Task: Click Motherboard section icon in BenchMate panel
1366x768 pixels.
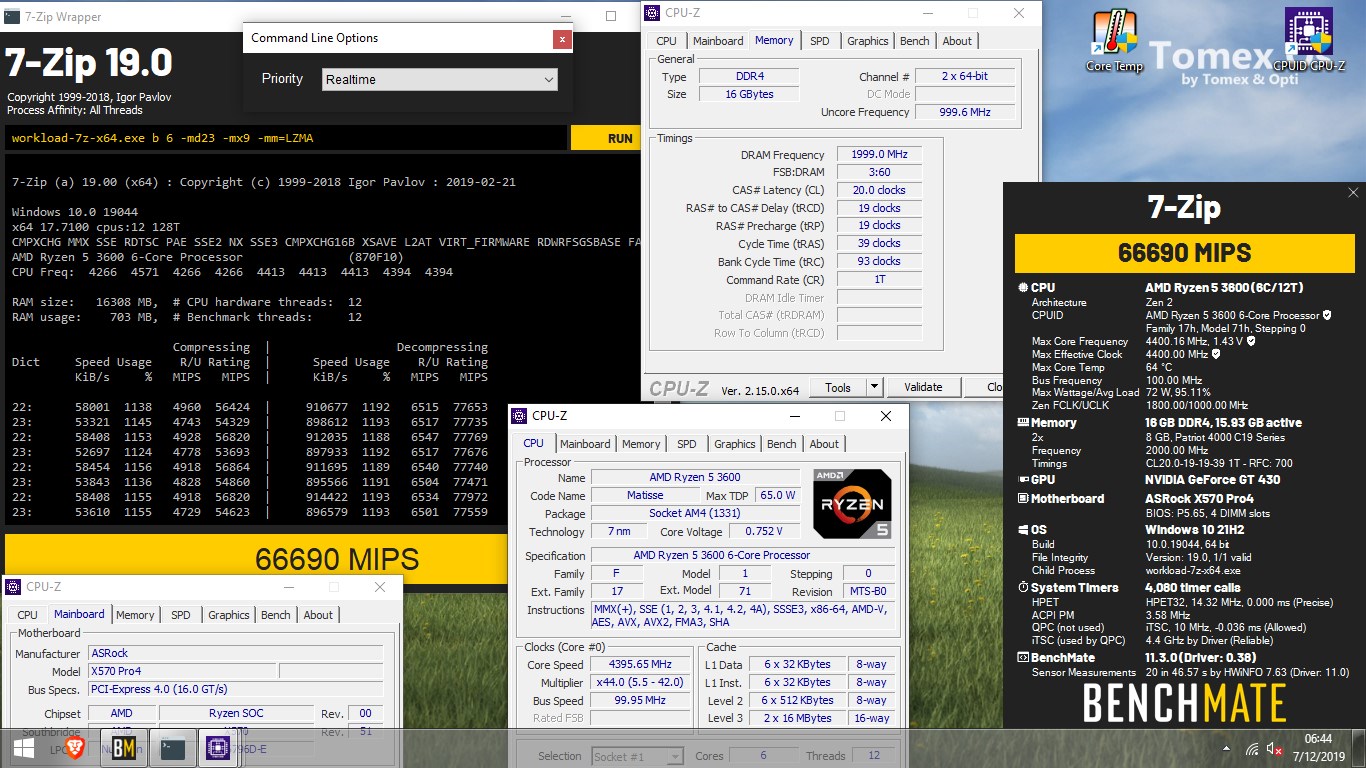Action: point(1023,498)
